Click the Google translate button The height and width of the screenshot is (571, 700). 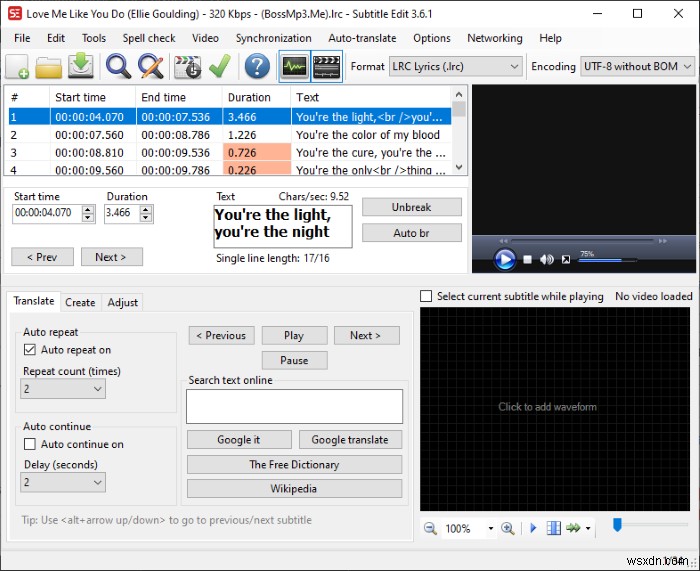pos(350,440)
